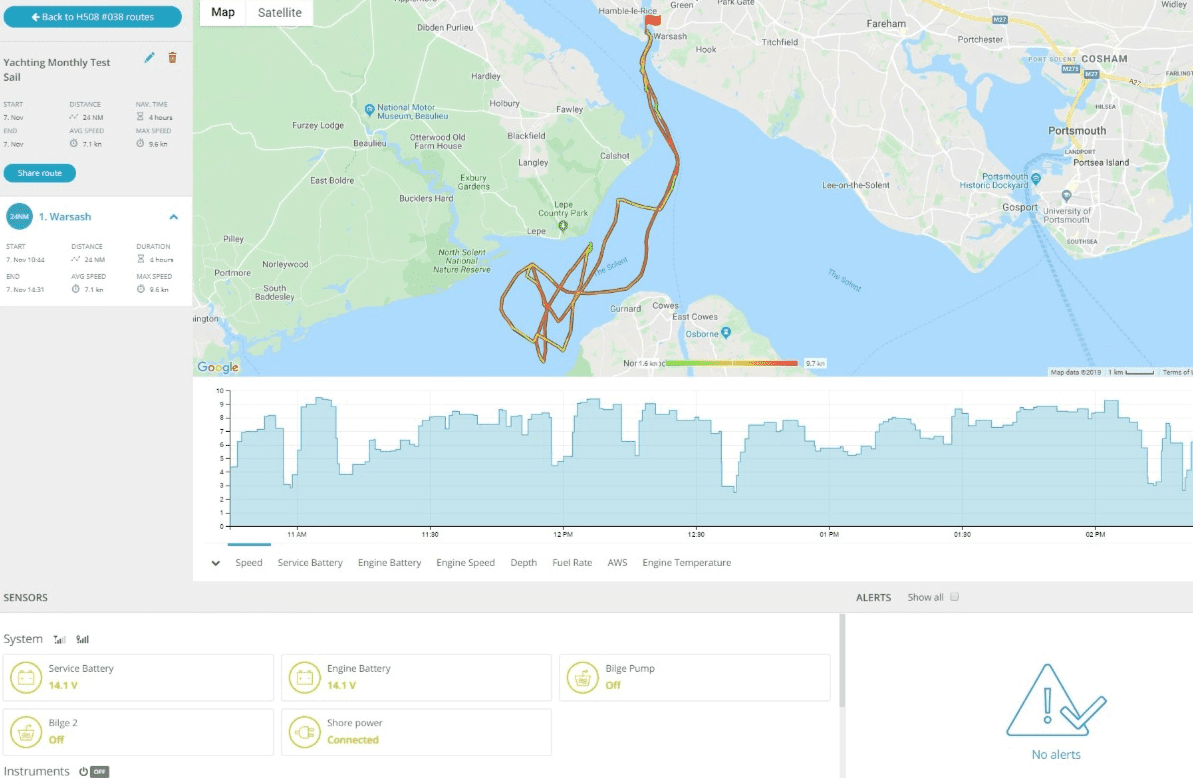Delete route using trash icon
Viewport: 1193px width, 784px height.
pyautogui.click(x=173, y=58)
